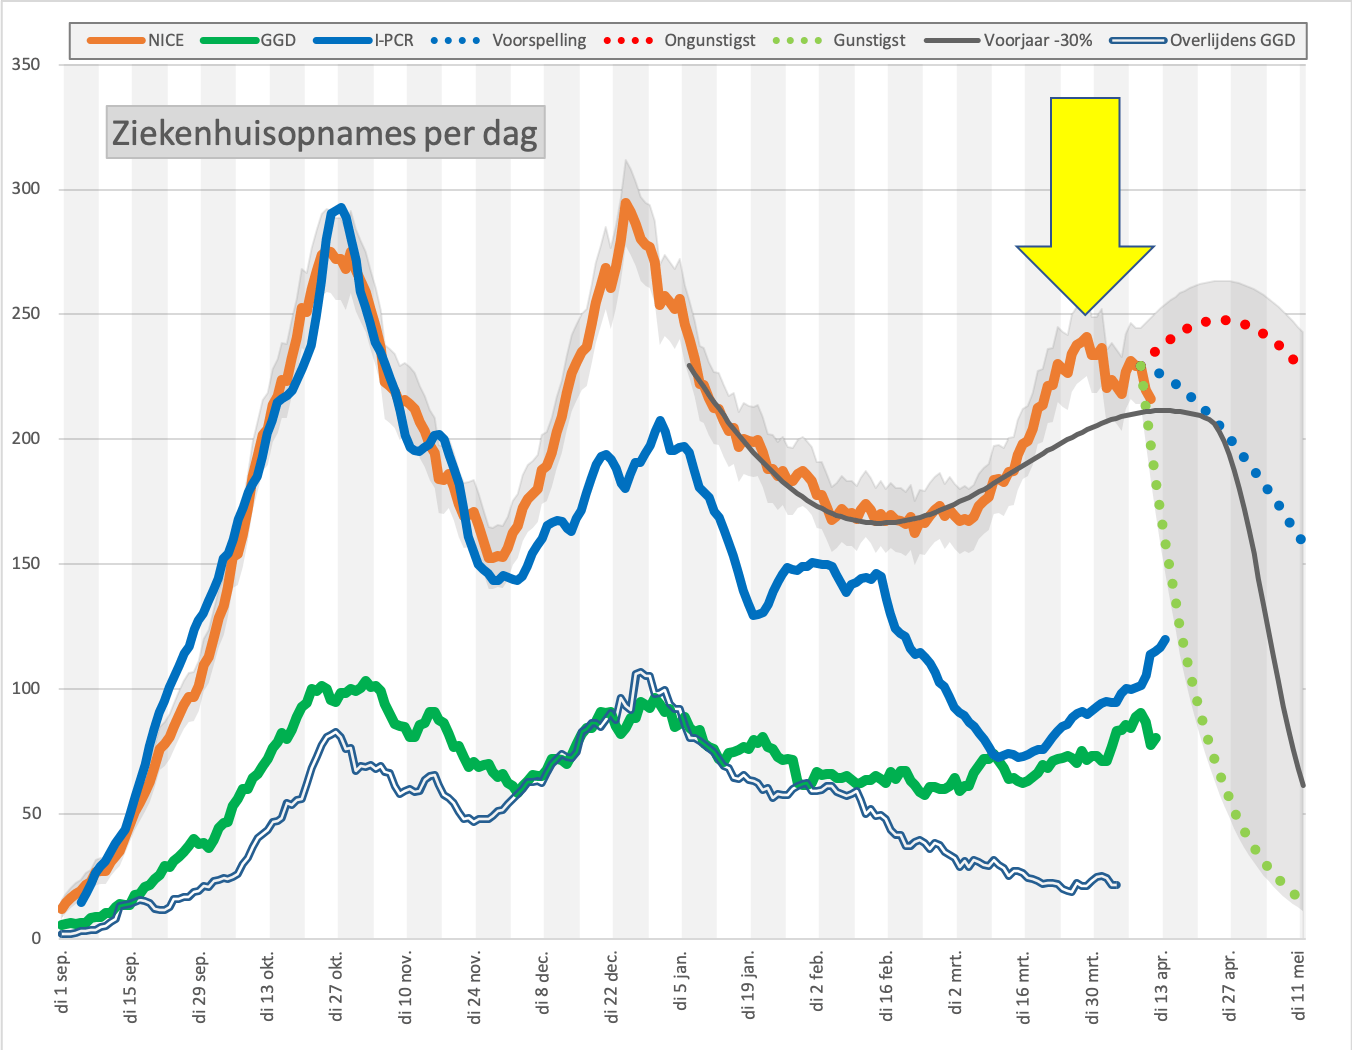This screenshot has height=1050, width=1352.
Task: Click the y-axis value 150
Action: pos(26,564)
